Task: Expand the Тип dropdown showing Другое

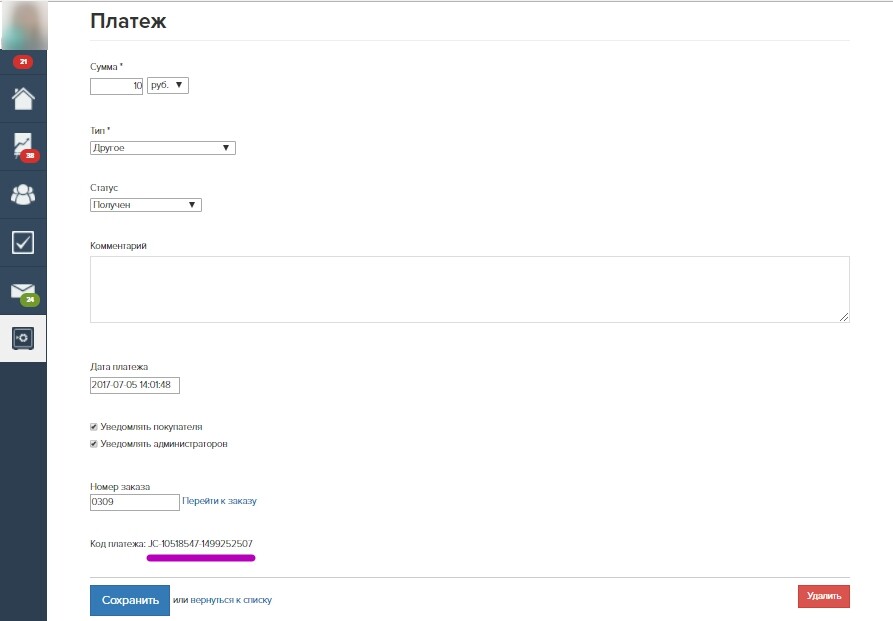Action: click(x=163, y=148)
